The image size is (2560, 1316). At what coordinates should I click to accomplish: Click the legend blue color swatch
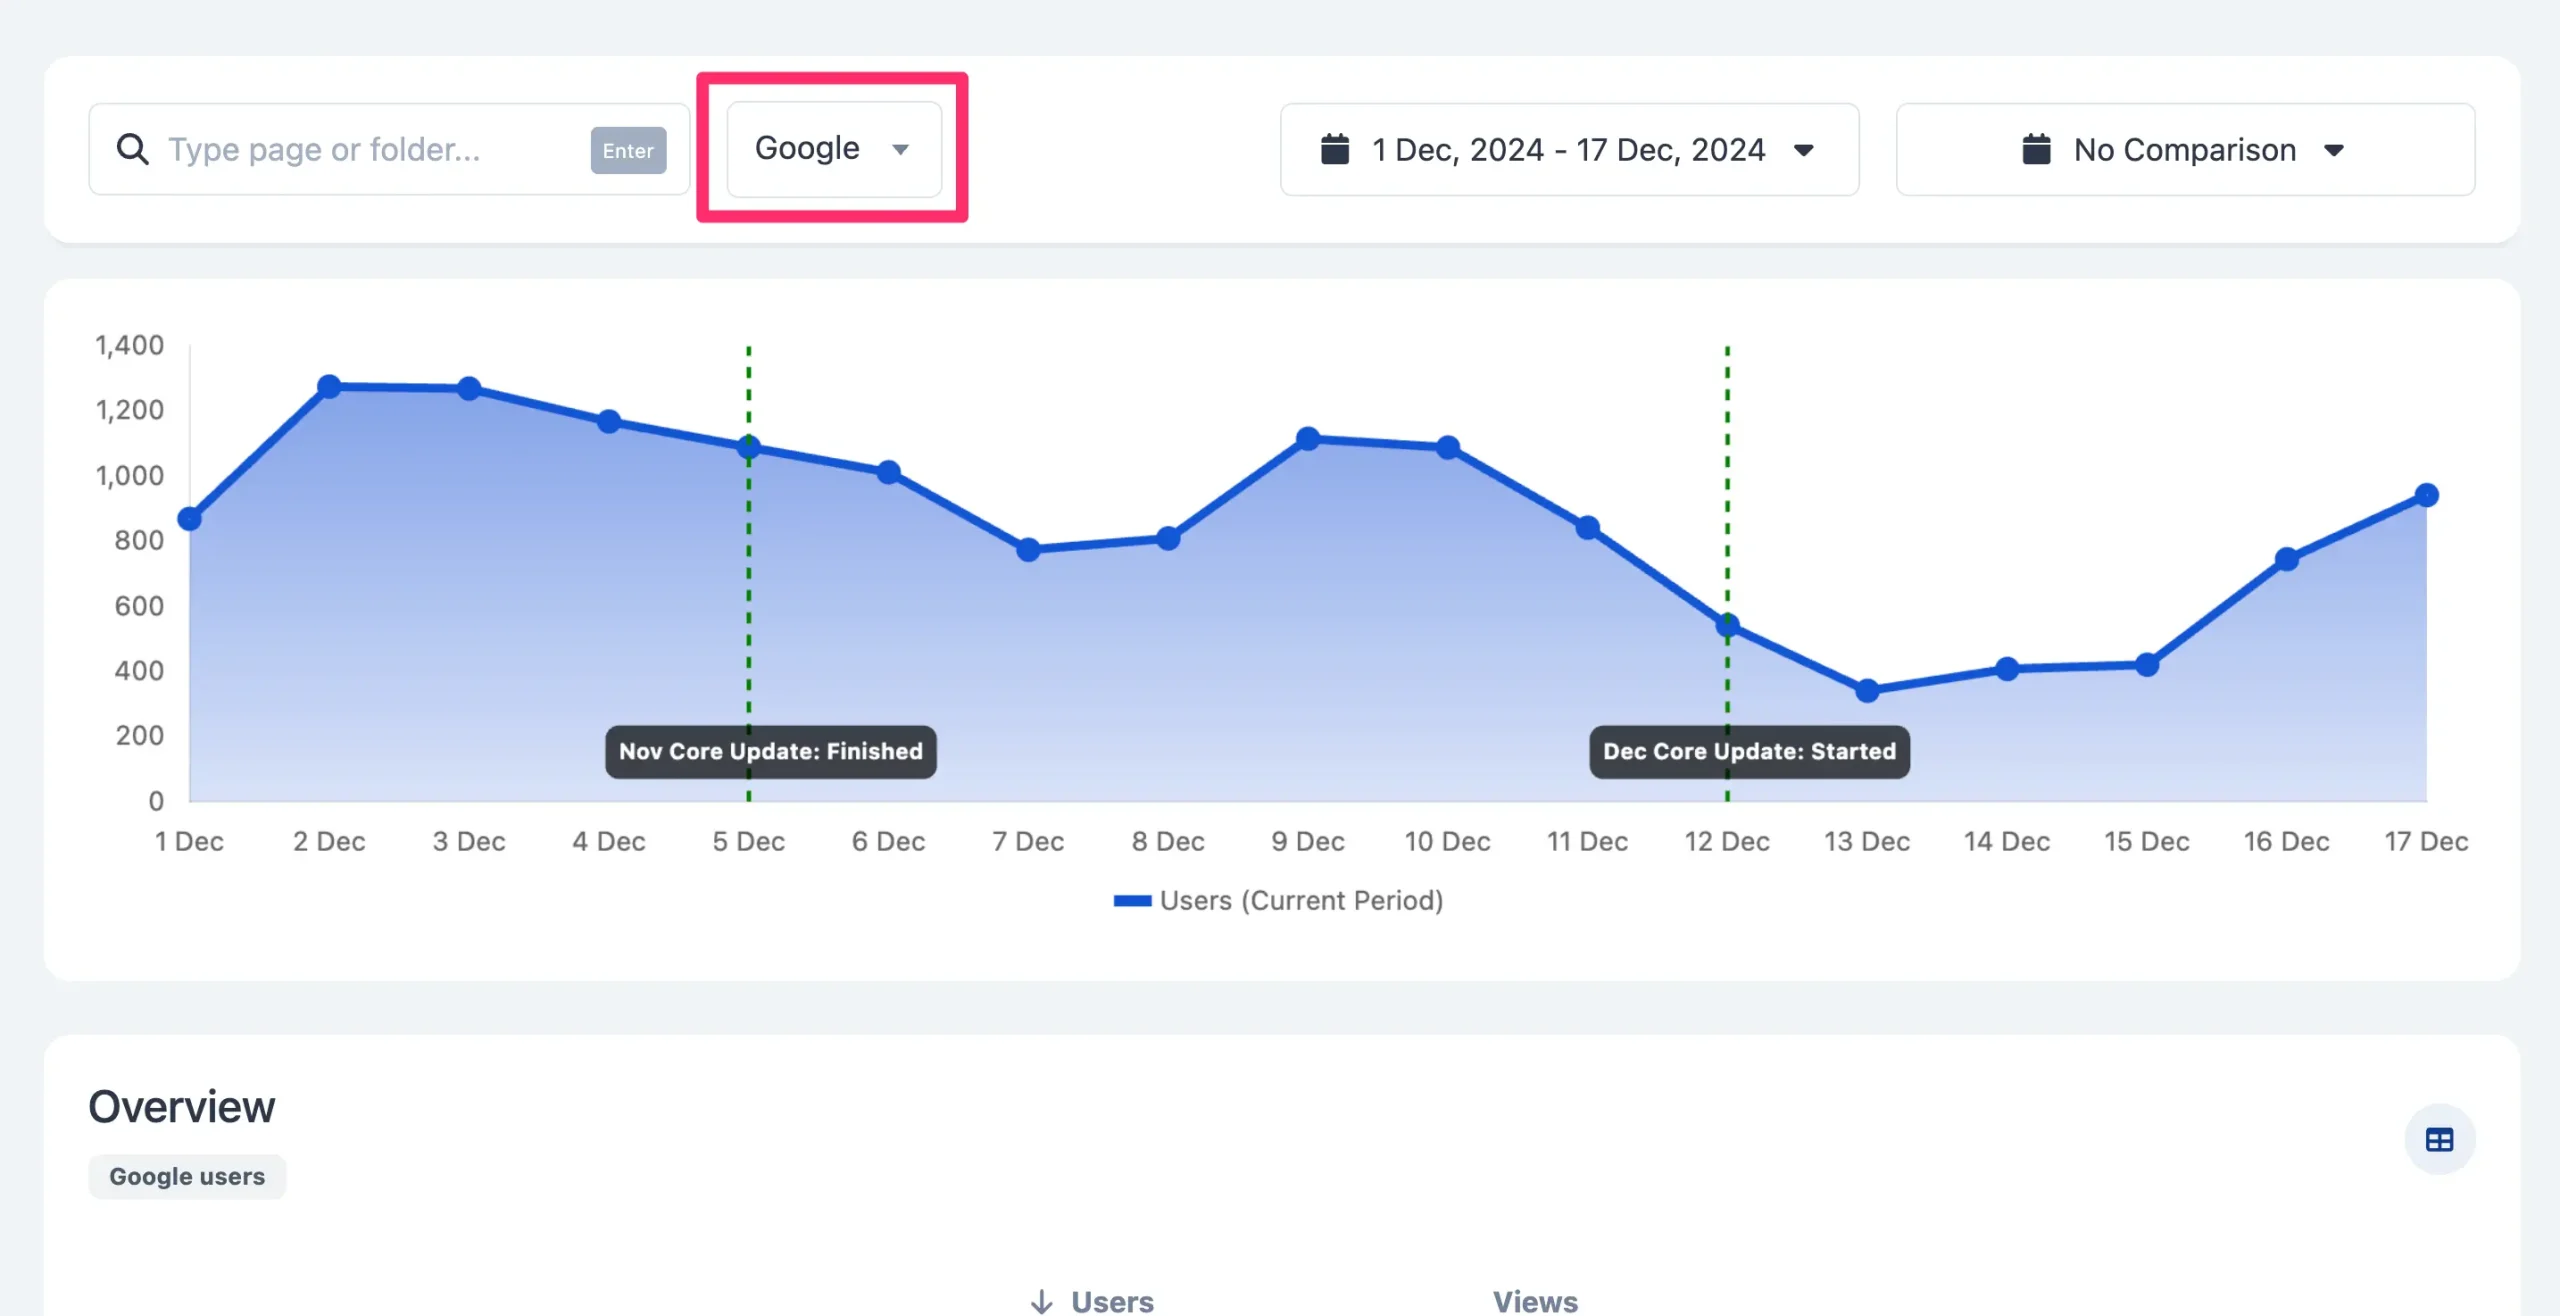pos(1132,900)
